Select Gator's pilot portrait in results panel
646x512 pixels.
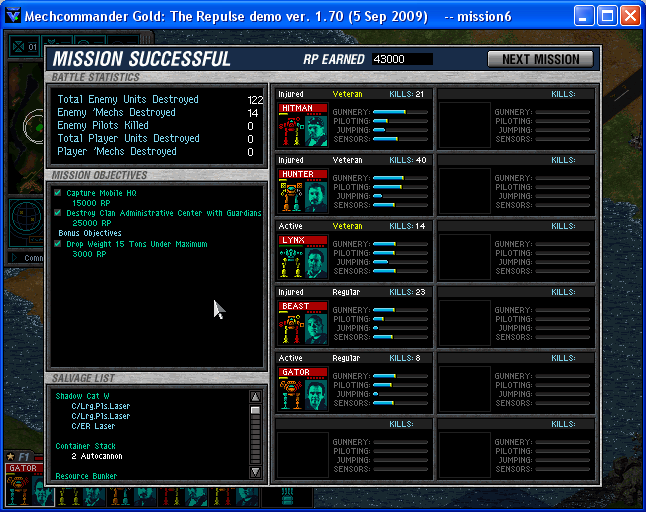click(x=316, y=395)
